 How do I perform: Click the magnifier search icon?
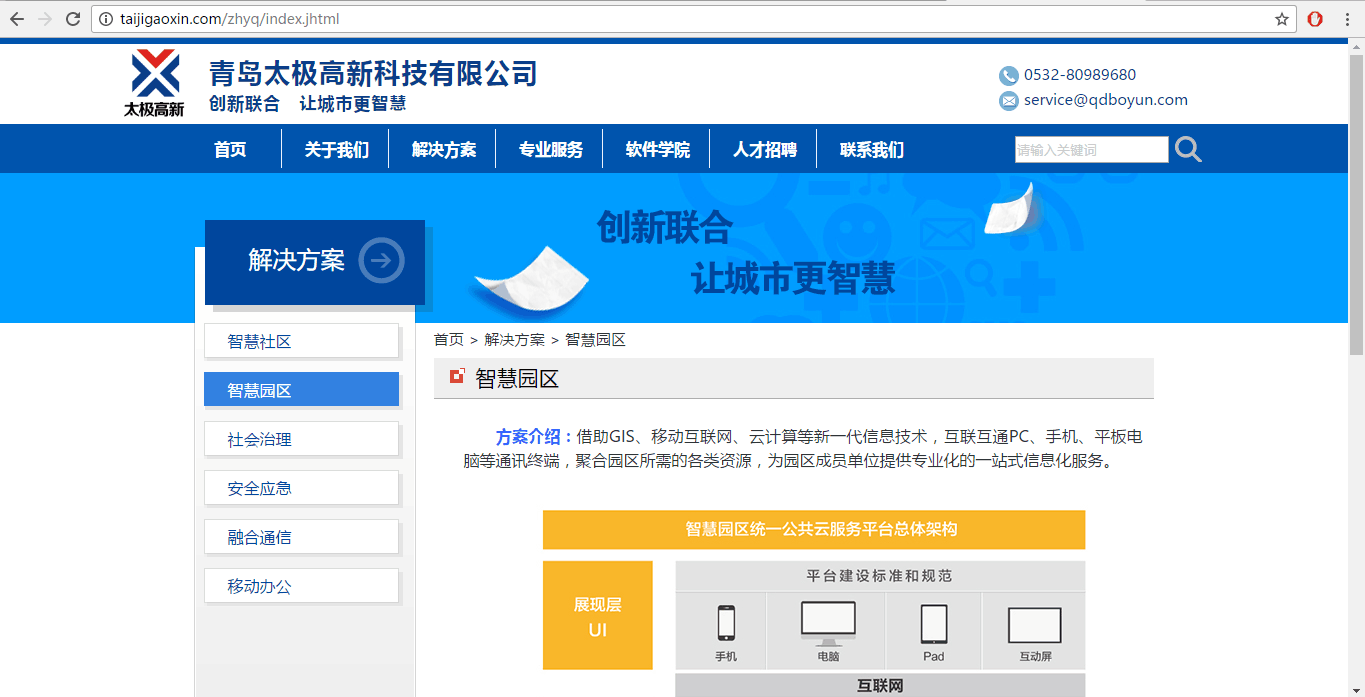pos(1188,150)
